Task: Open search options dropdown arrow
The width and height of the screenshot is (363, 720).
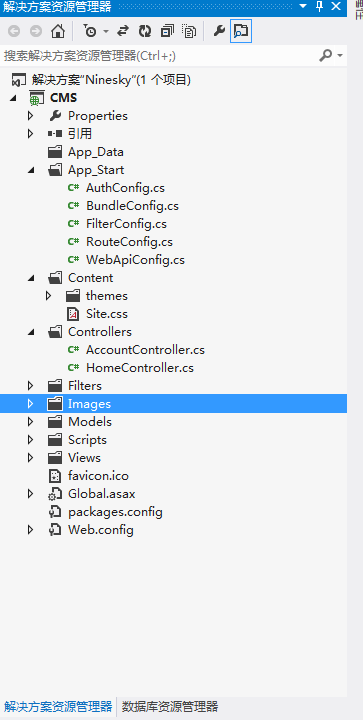Action: tap(340, 56)
